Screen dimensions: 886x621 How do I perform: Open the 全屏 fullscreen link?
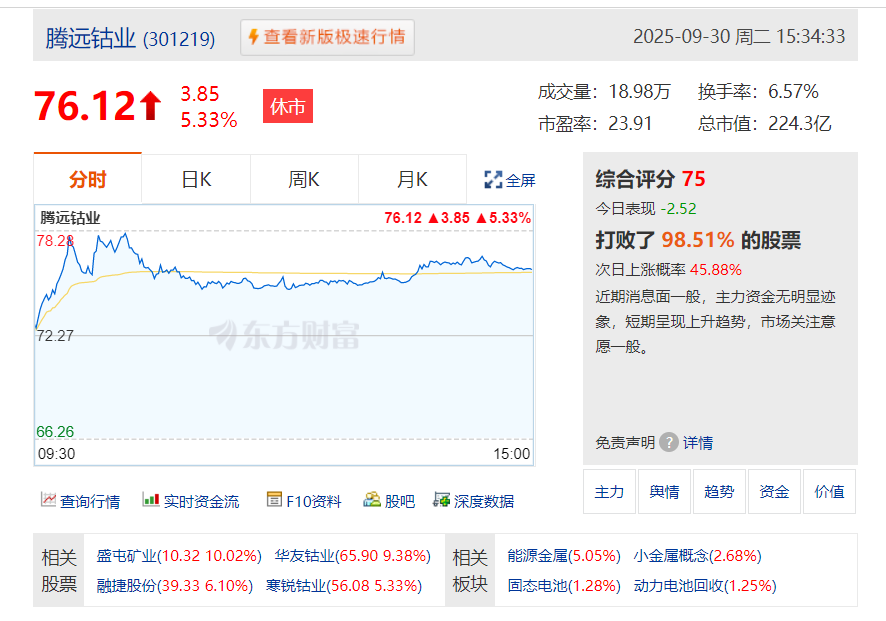click(x=520, y=180)
